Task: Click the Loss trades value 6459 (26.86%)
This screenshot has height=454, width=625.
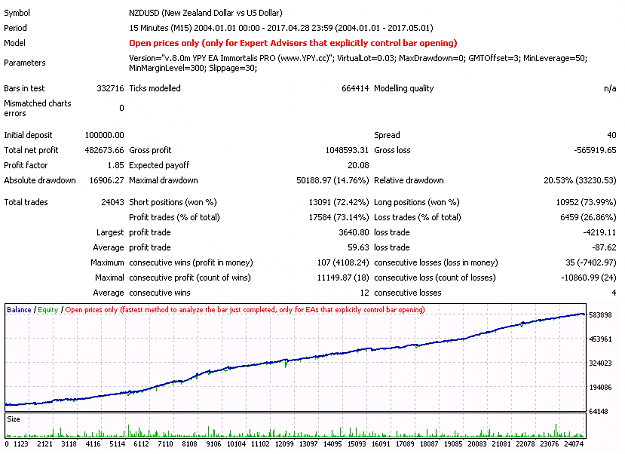Action: [x=588, y=217]
